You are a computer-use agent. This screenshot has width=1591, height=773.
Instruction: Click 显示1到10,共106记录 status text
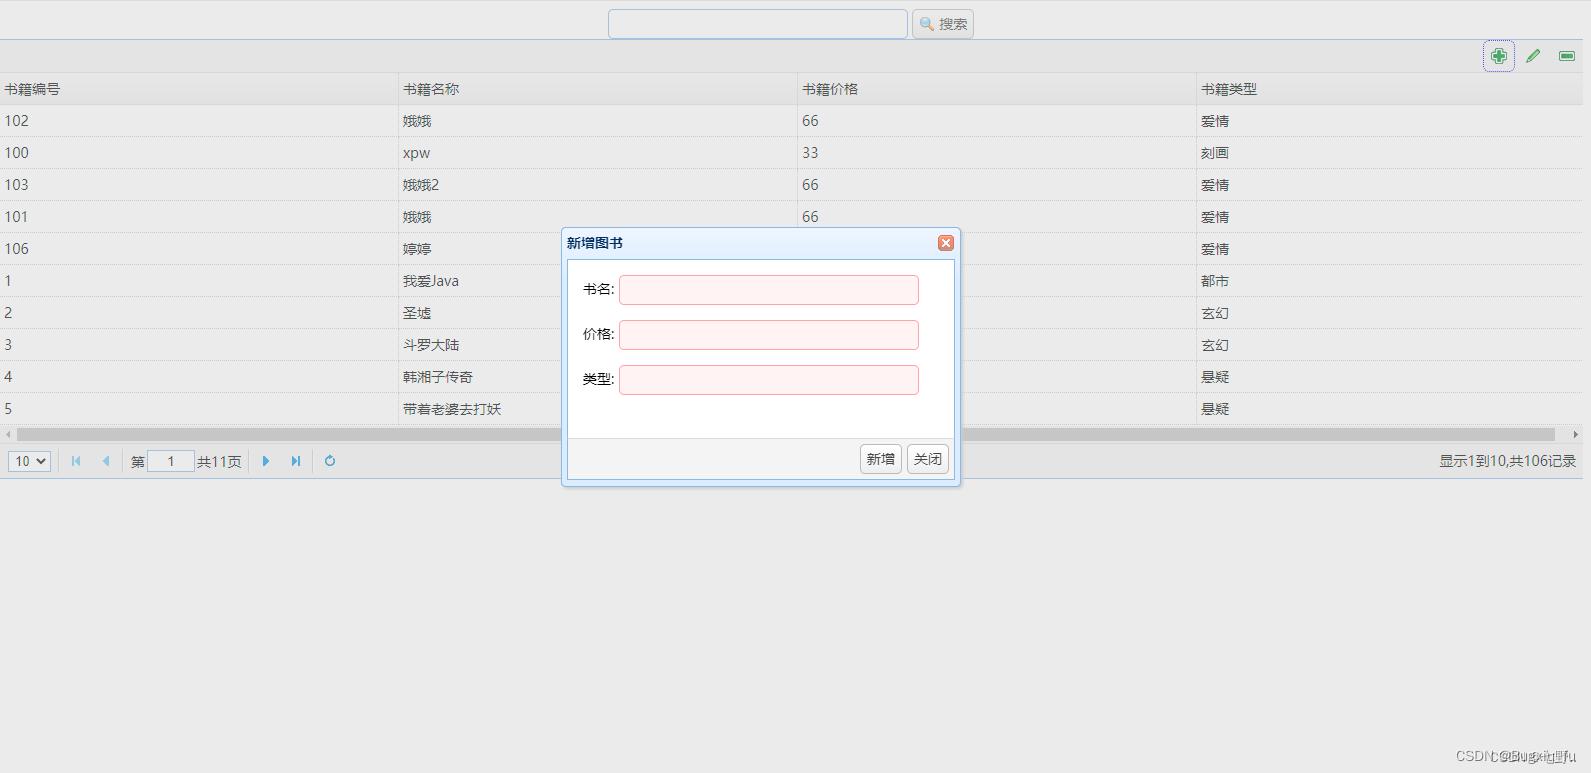click(1507, 461)
